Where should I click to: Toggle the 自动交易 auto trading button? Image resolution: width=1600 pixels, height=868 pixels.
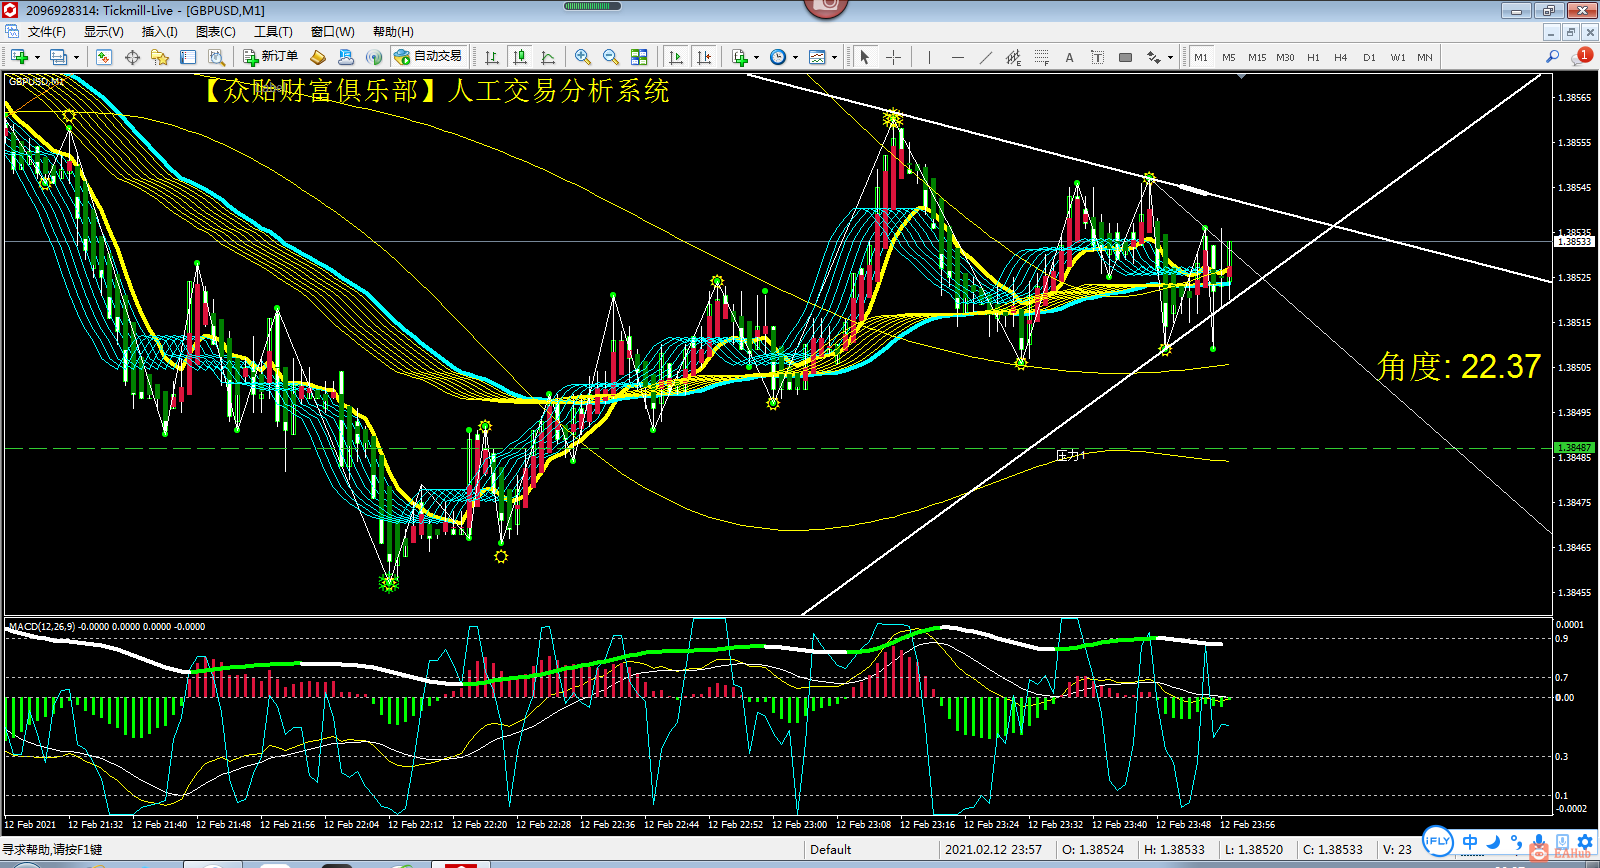point(428,57)
